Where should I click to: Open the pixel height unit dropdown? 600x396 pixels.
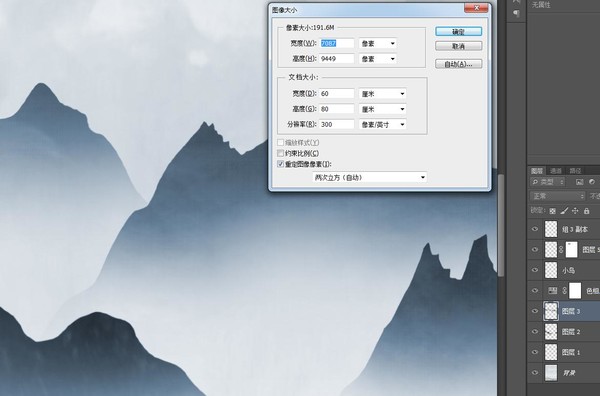pos(378,59)
